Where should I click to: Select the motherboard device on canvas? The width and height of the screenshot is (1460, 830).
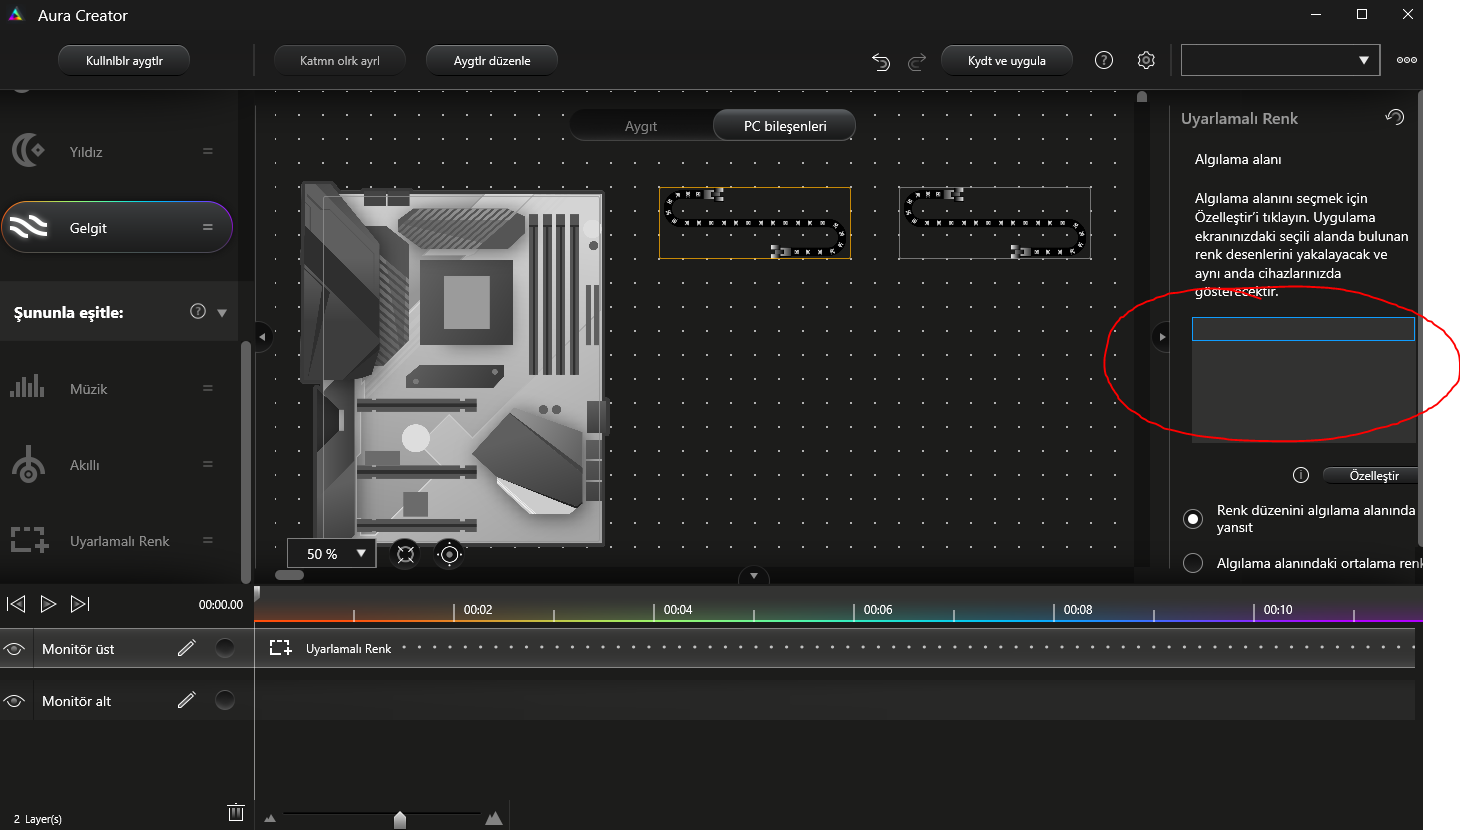click(x=455, y=364)
